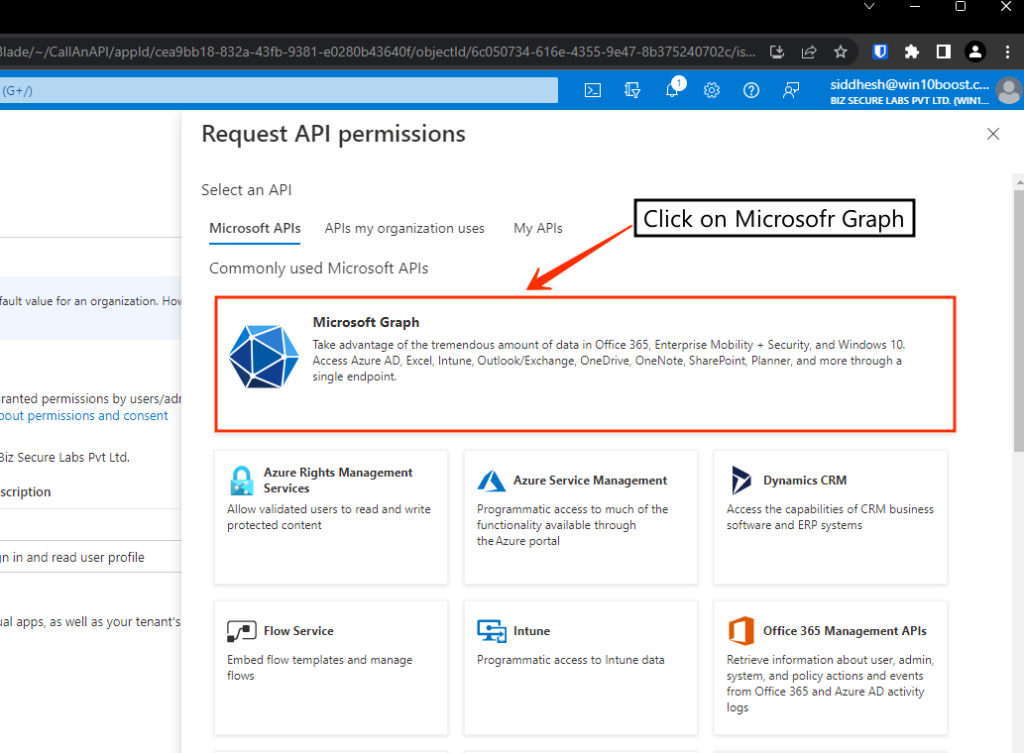Select the Flow Service tile
This screenshot has width=1024, height=753.
pos(330,667)
